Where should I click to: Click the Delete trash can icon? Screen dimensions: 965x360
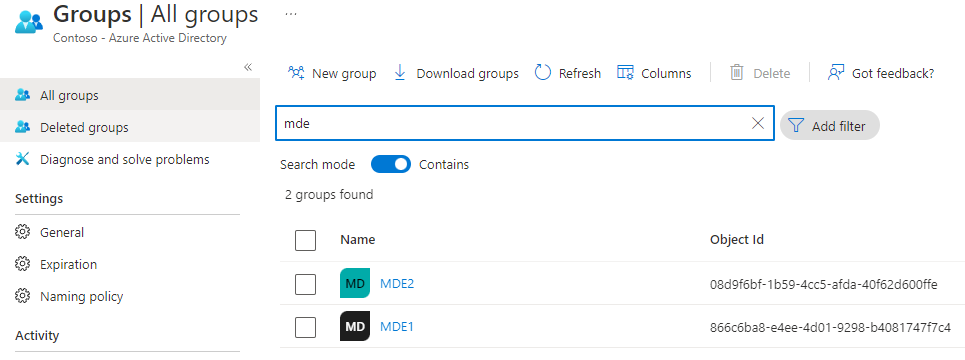[737, 73]
